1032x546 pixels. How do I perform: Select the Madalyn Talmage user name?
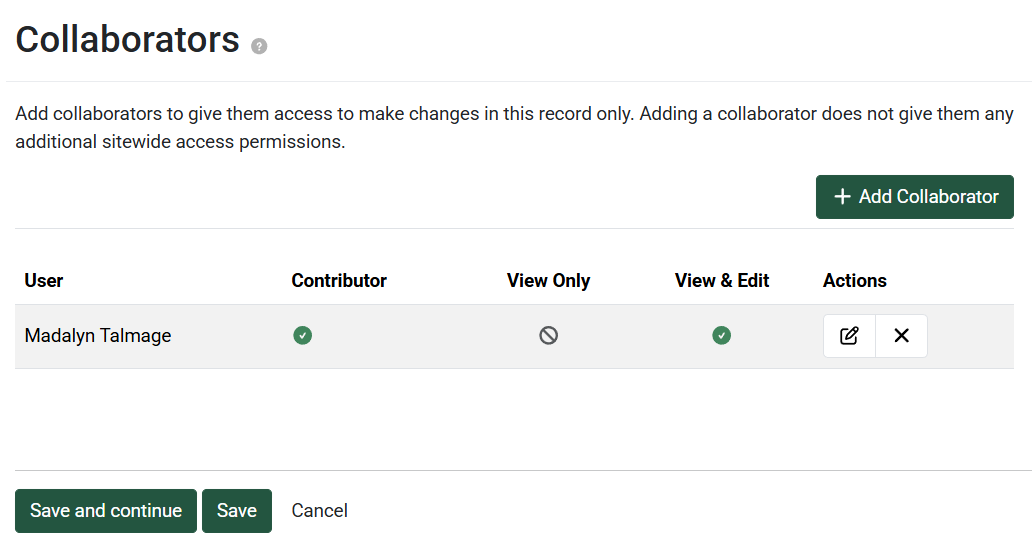pos(98,336)
